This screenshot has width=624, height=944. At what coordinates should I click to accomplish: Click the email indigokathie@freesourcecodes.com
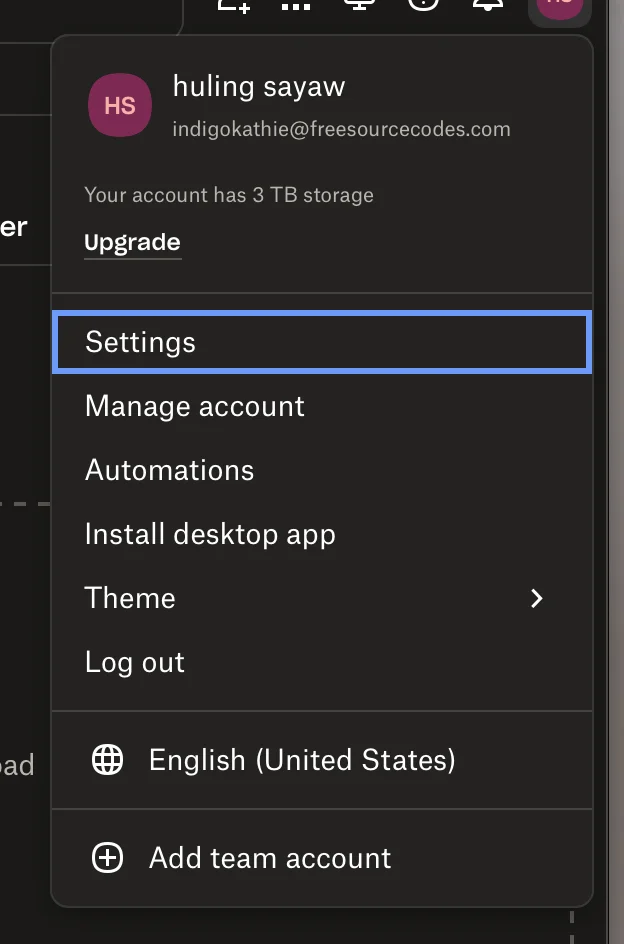tap(342, 129)
